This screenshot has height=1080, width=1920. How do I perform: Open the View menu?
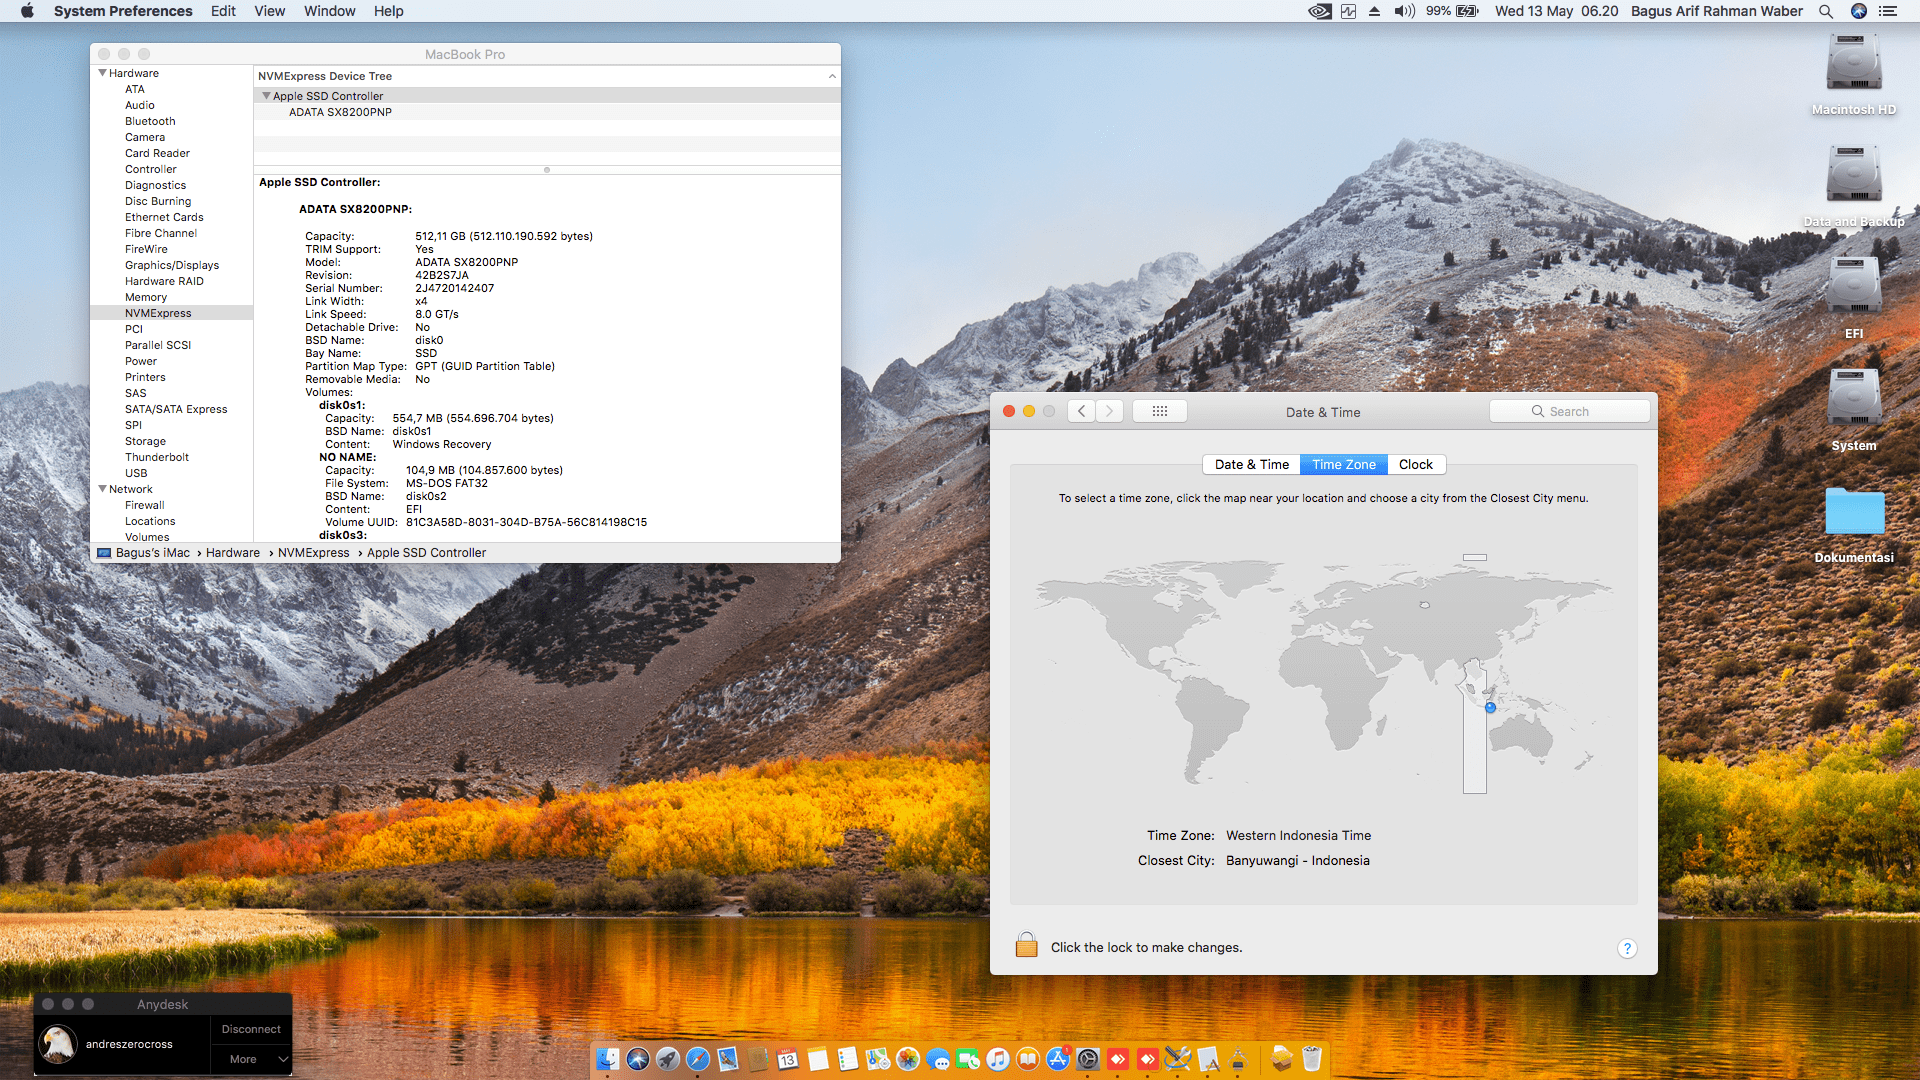269,11
